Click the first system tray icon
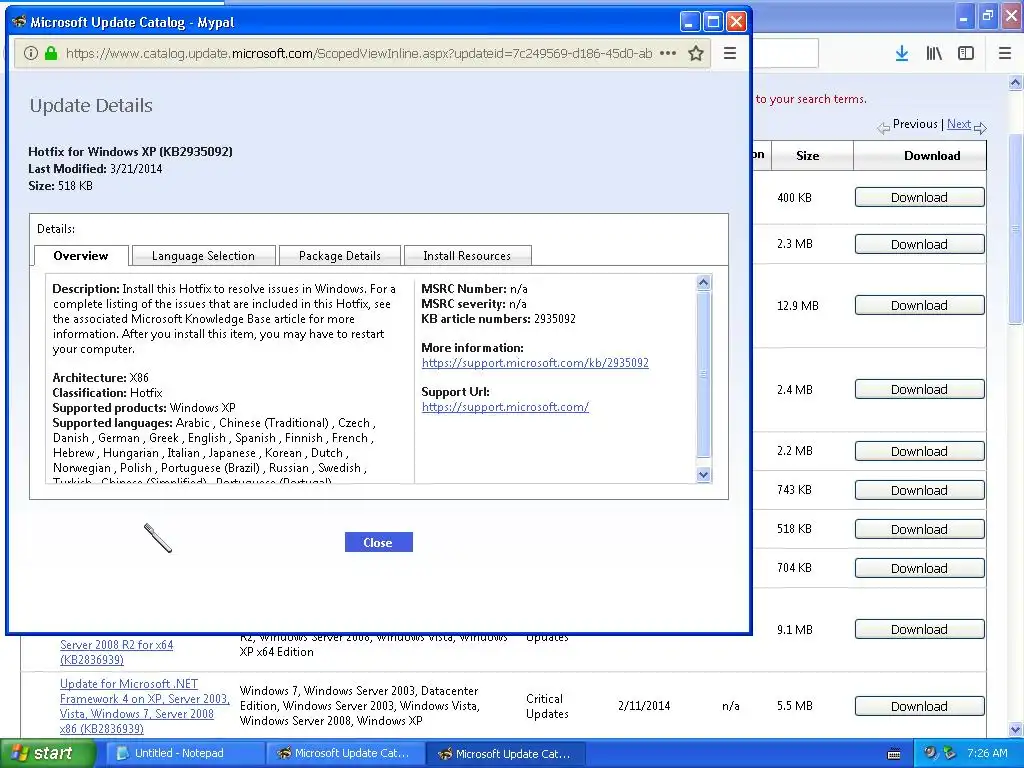The image size is (1024, 768). pos(930,753)
